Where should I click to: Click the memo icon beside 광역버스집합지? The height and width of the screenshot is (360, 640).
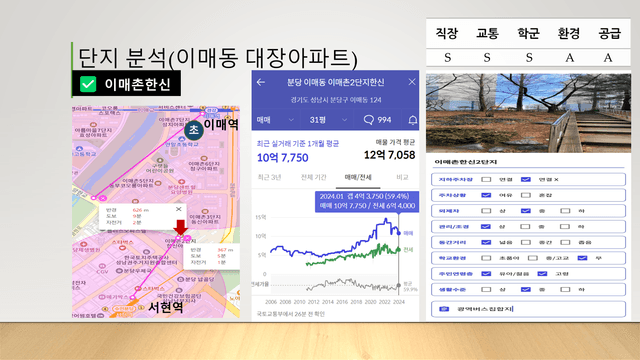click(444, 309)
